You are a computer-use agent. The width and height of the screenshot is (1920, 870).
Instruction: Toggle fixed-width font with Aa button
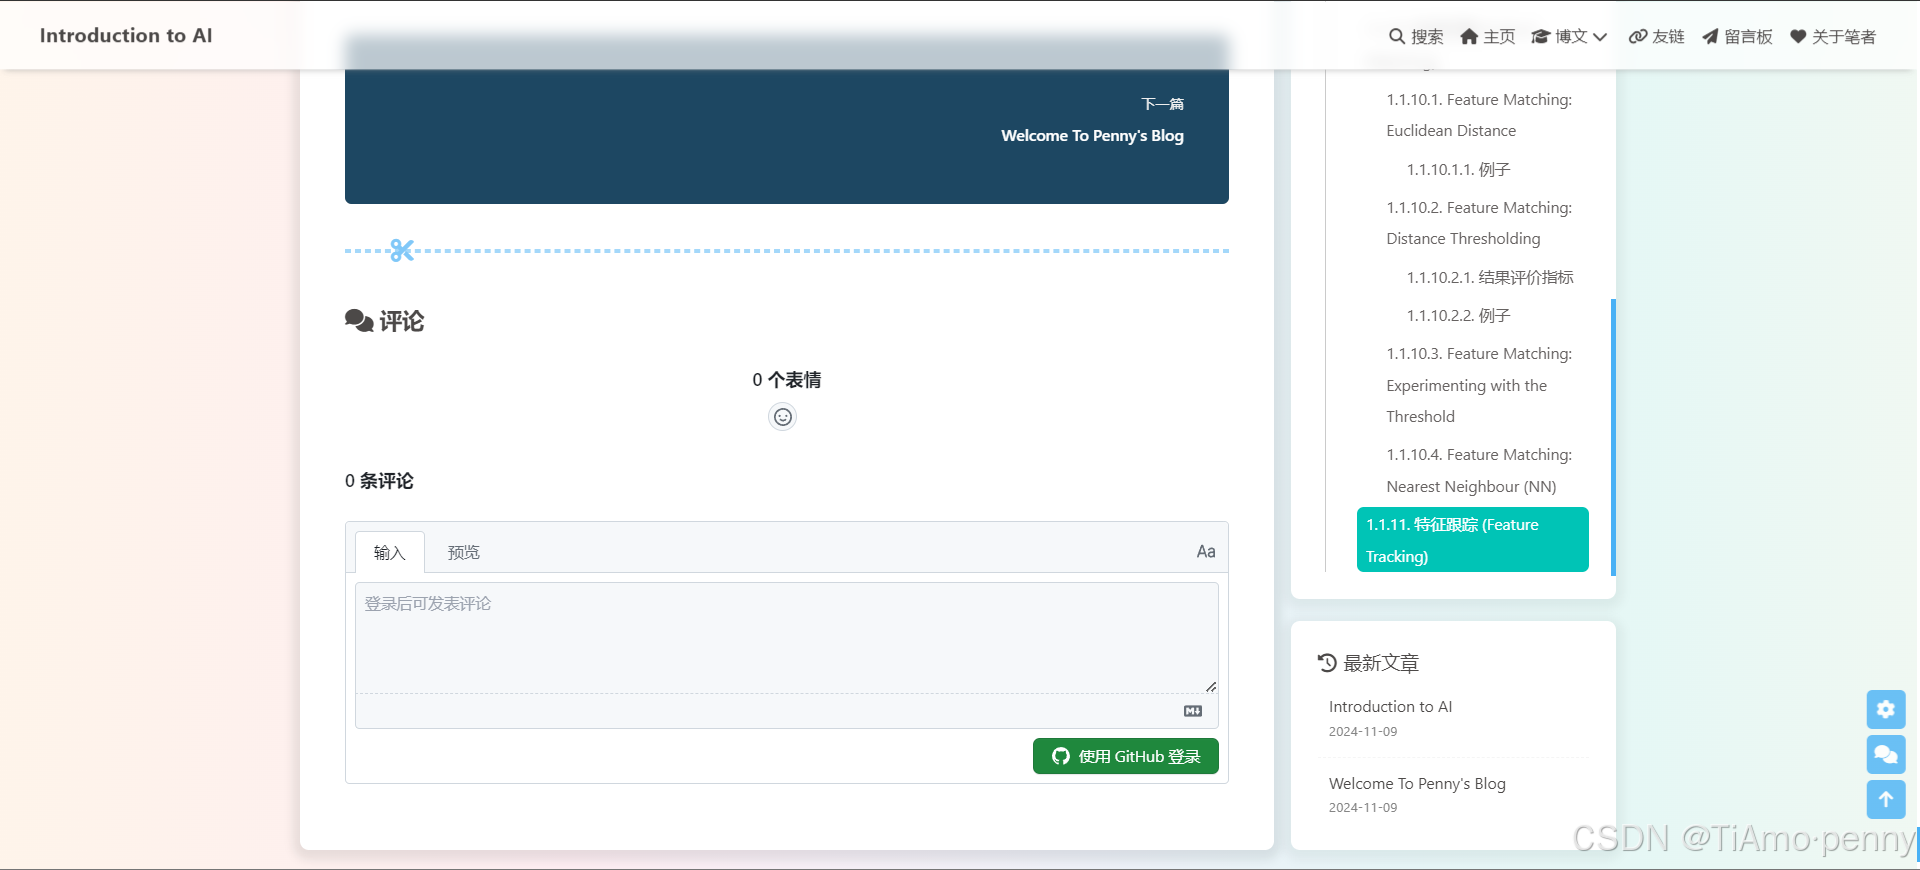tap(1205, 552)
